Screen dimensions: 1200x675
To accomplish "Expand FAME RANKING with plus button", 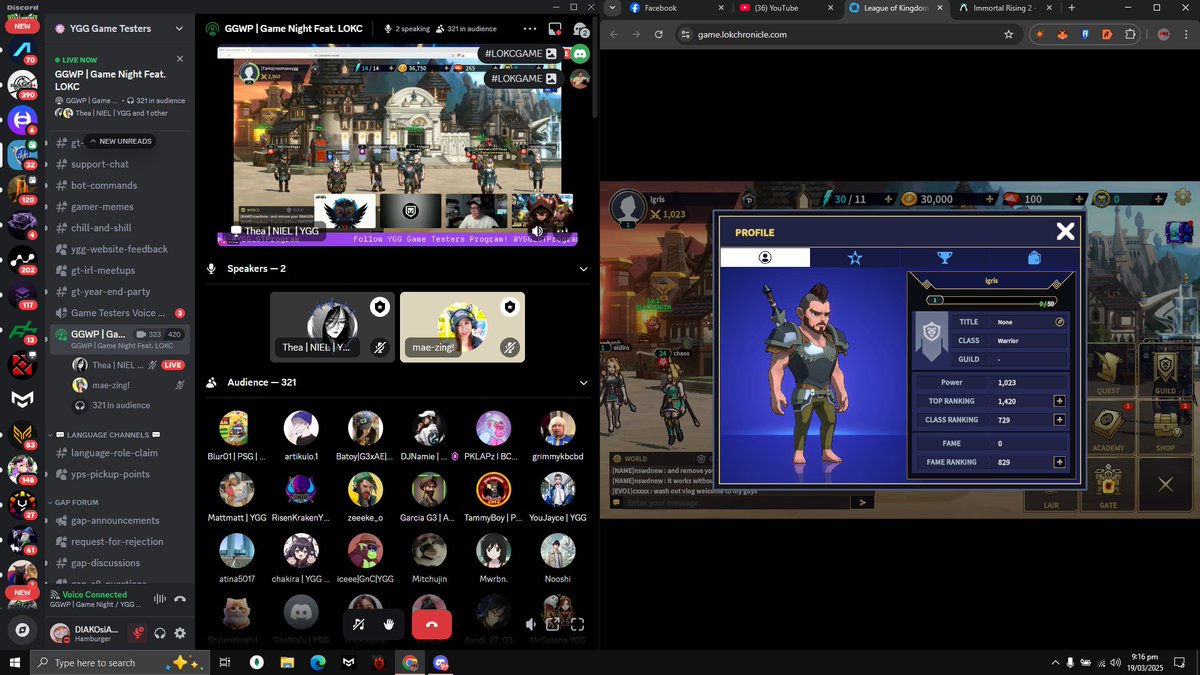I will [1060, 462].
